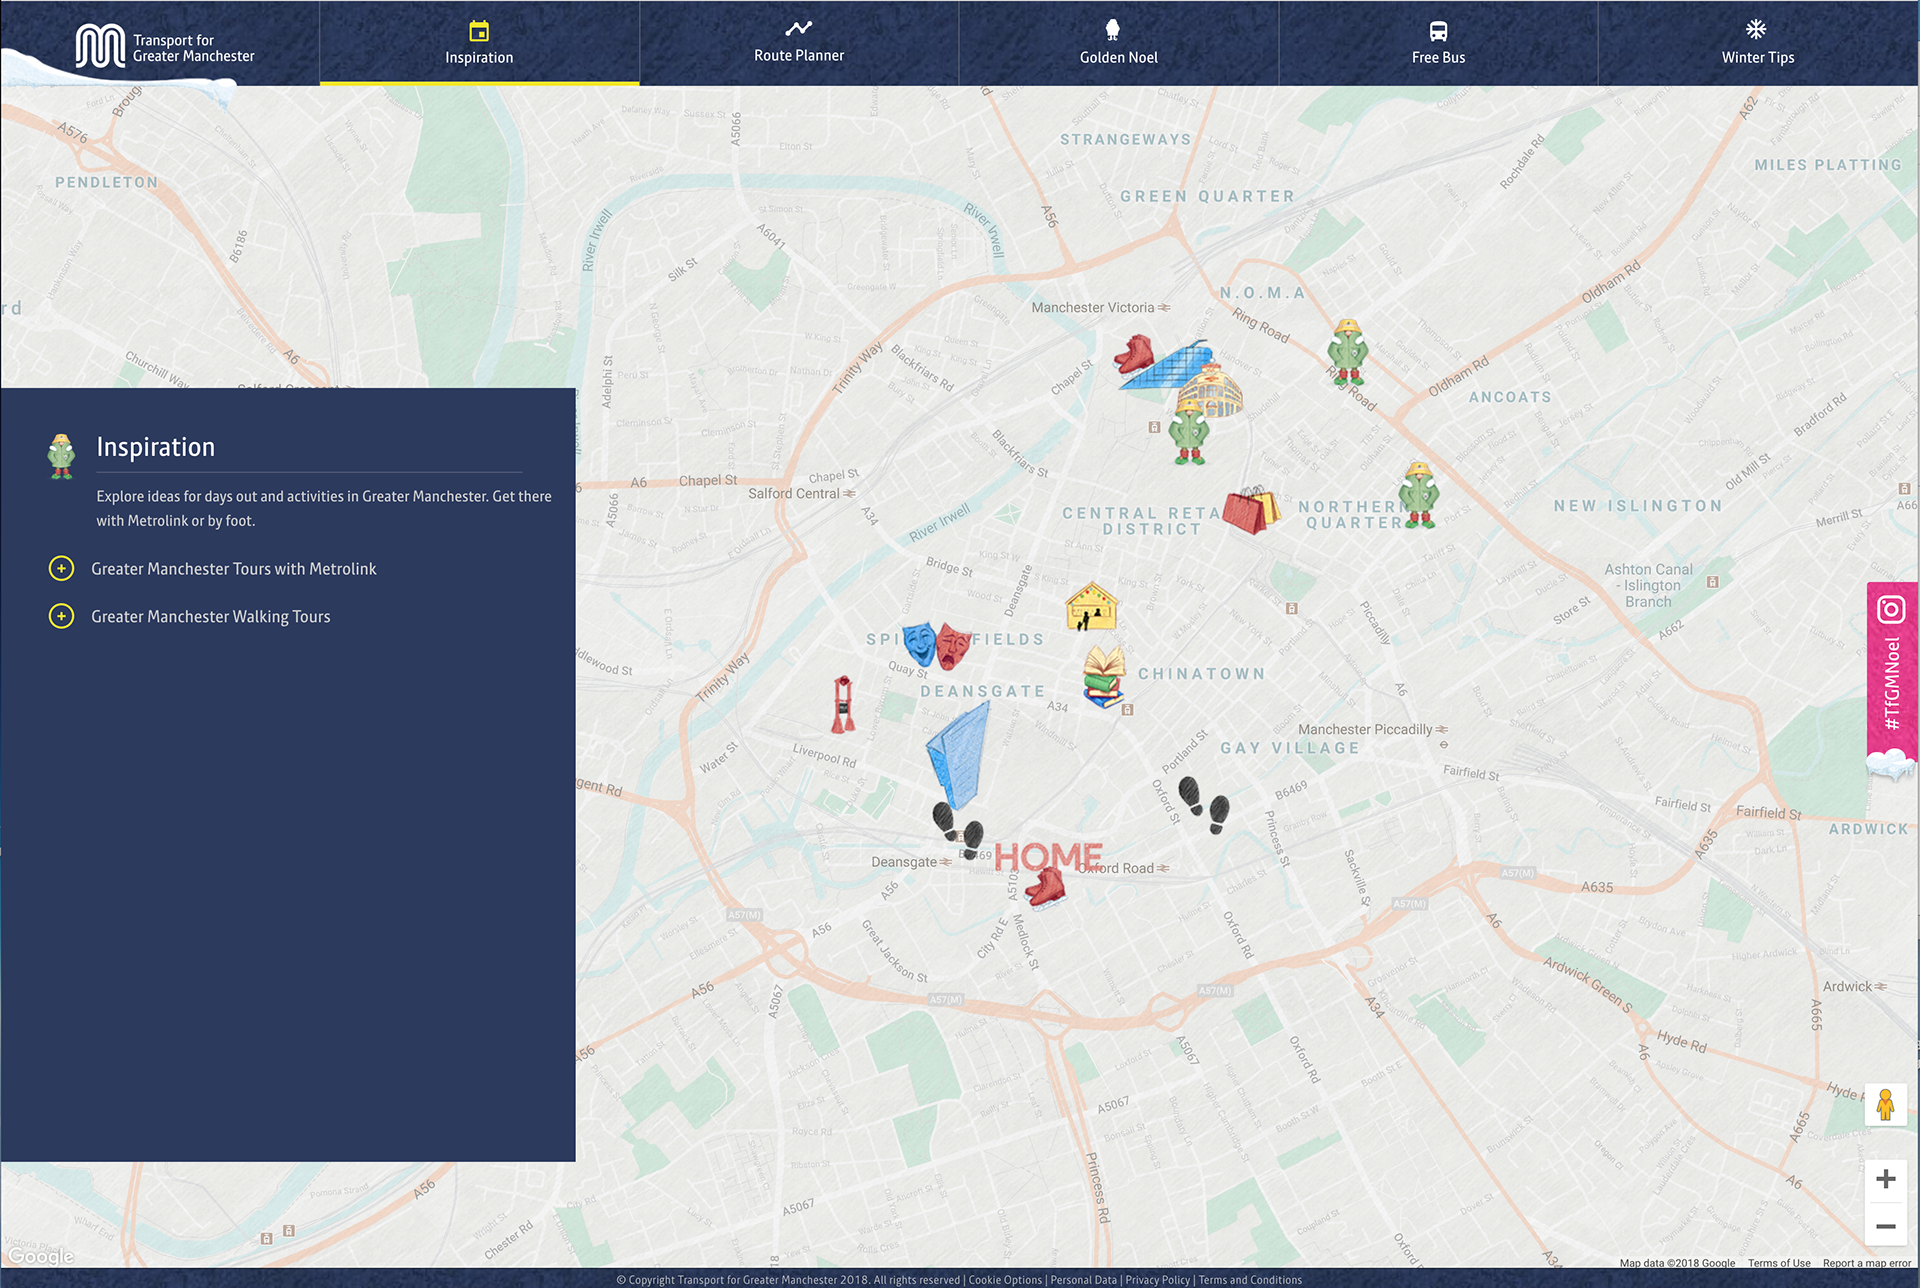Click the theatre masks map marker
1920x1288 pixels.
[x=936, y=645]
